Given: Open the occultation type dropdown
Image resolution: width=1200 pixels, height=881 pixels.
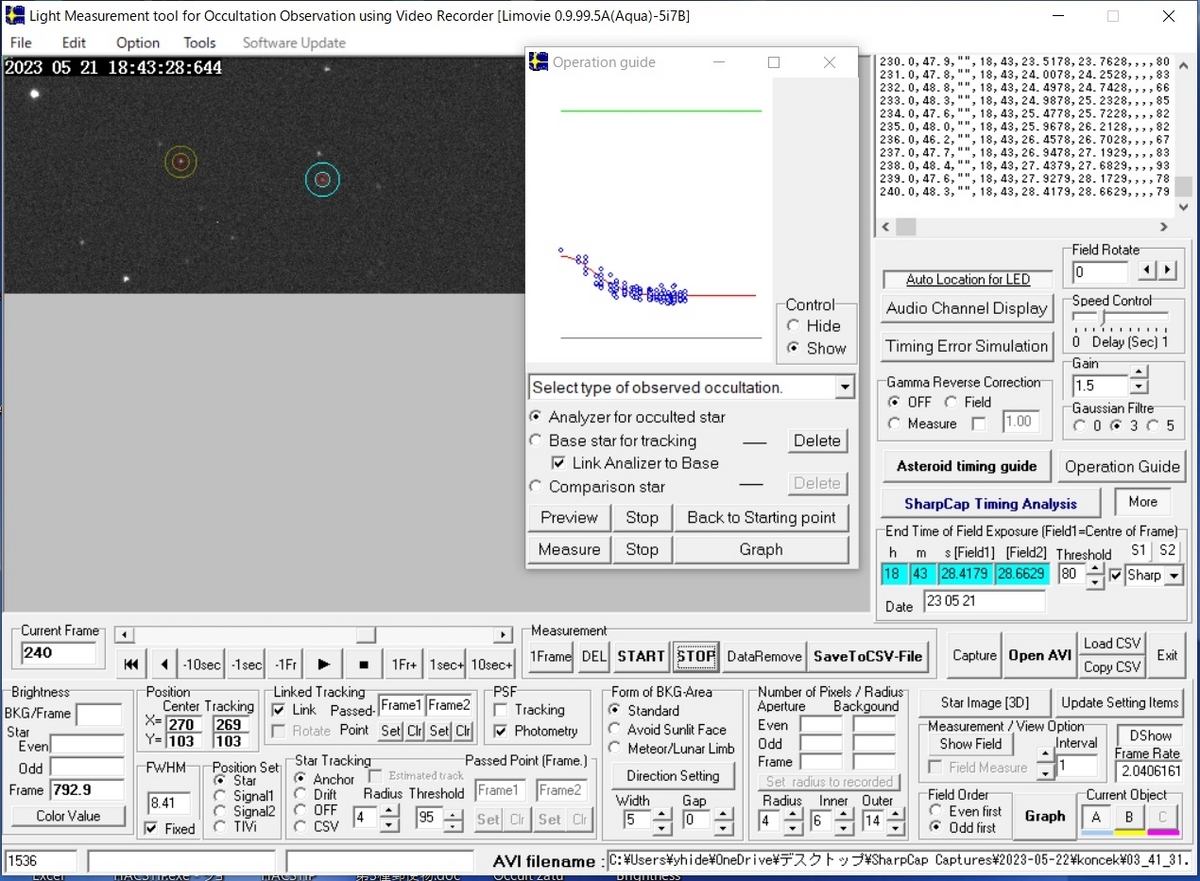Looking at the screenshot, I should click(843, 386).
